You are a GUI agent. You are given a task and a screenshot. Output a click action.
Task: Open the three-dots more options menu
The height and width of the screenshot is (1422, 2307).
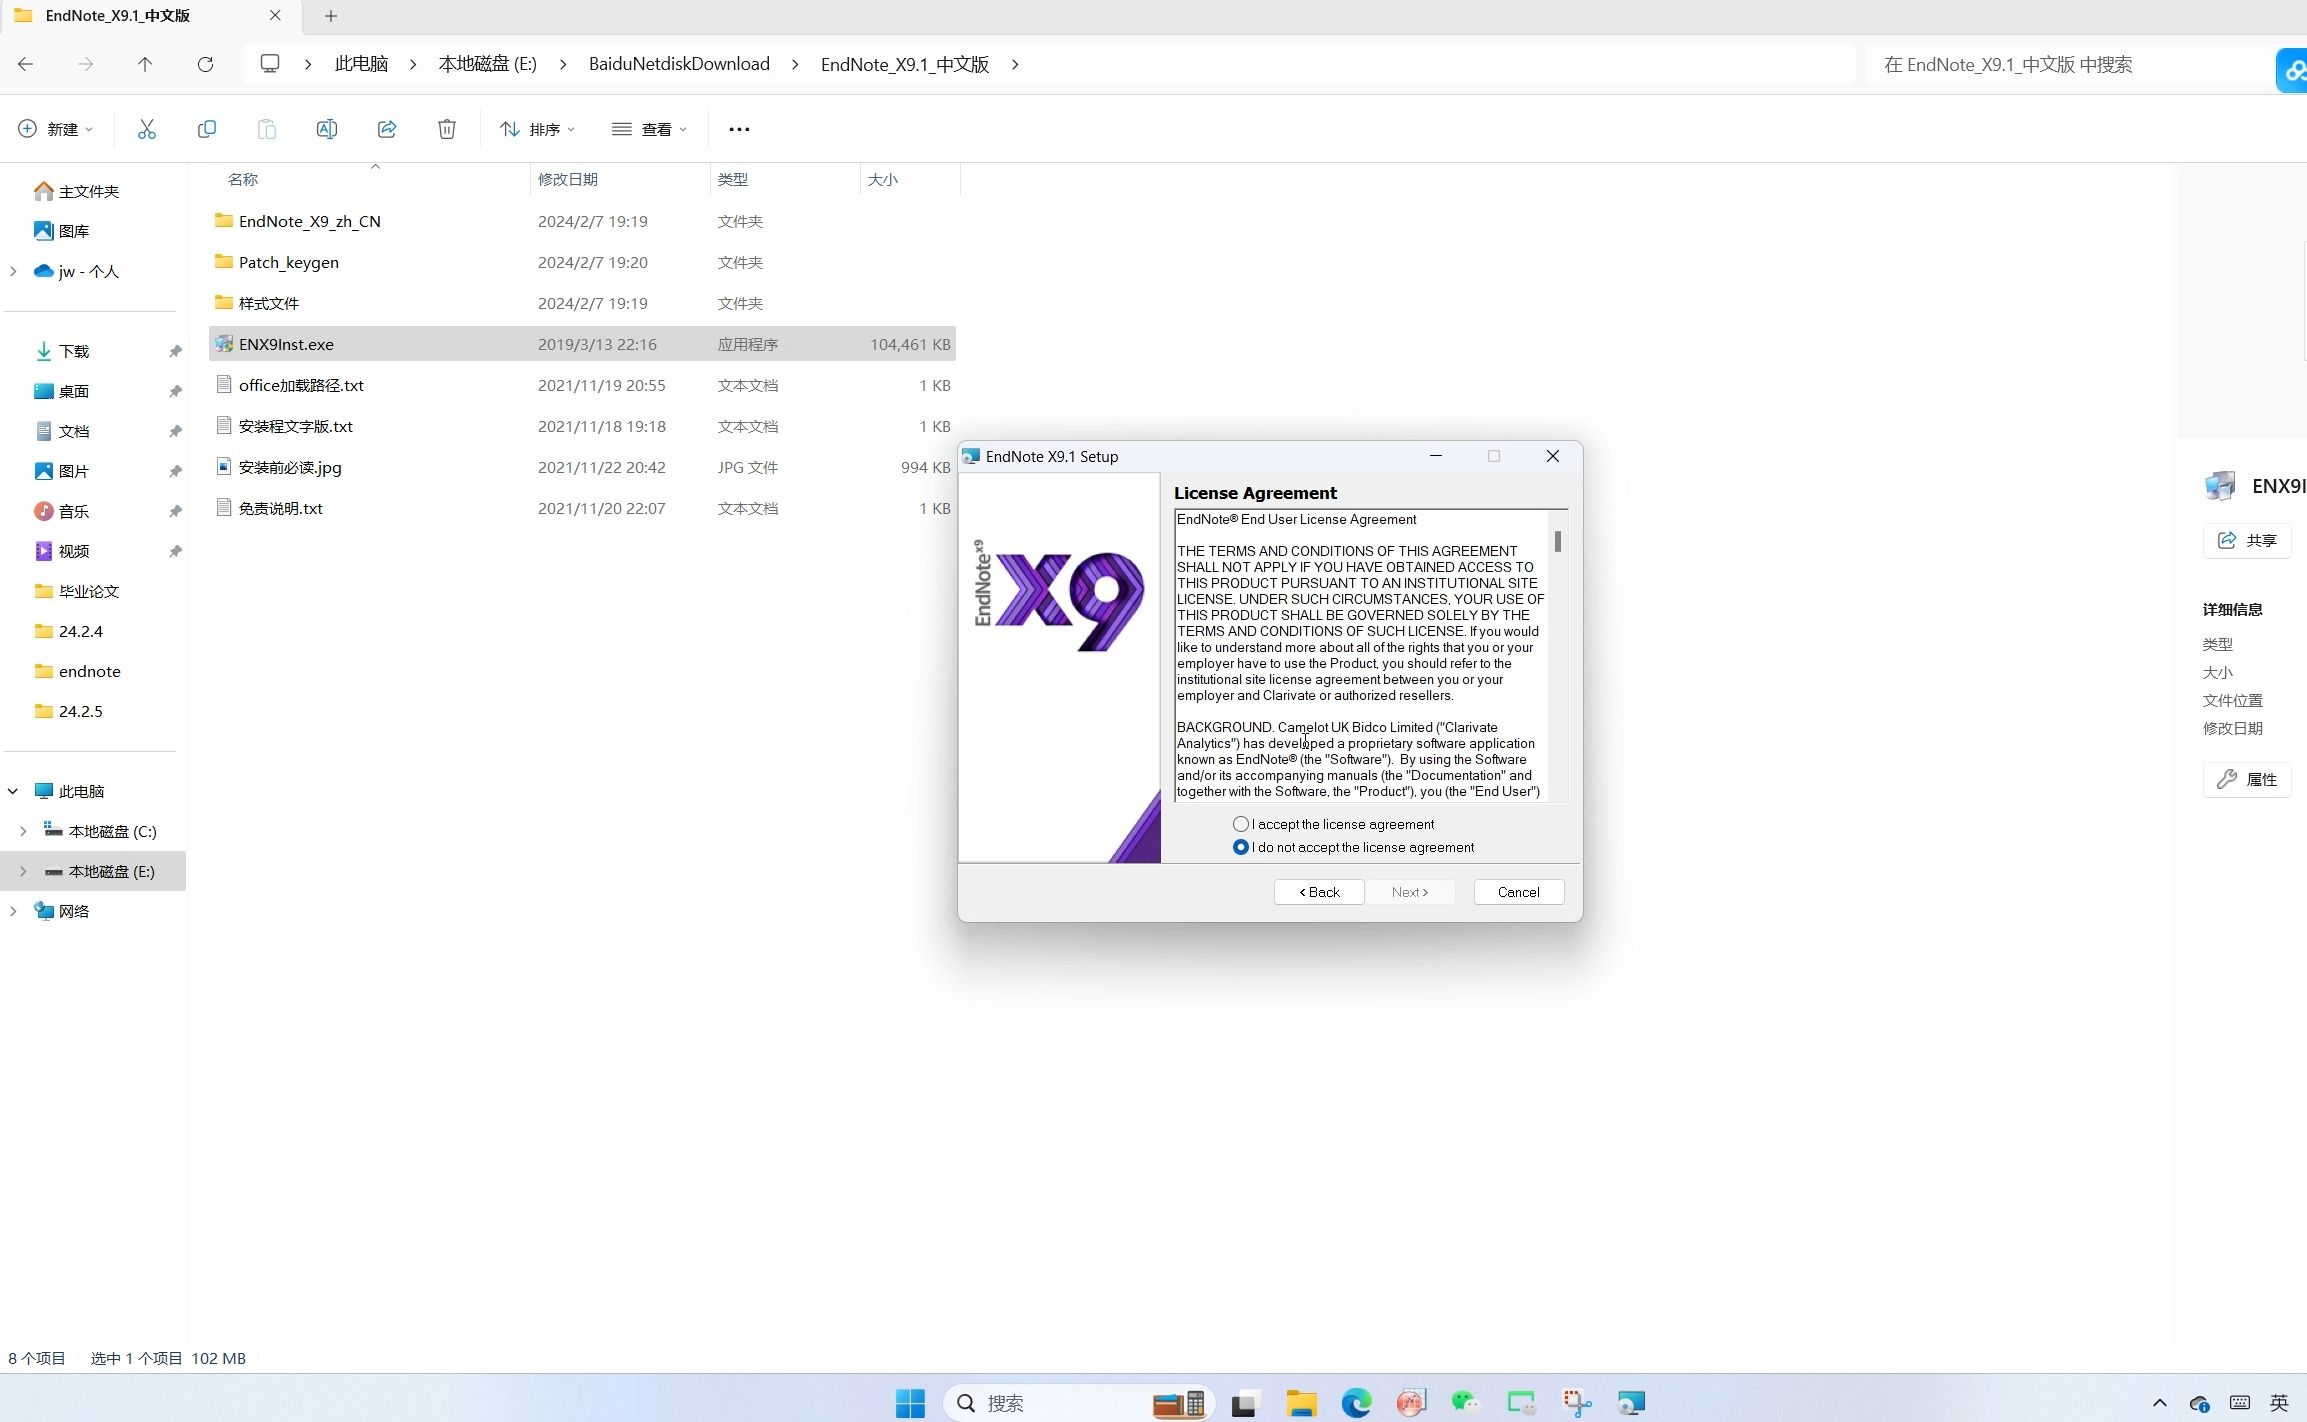[x=739, y=129]
